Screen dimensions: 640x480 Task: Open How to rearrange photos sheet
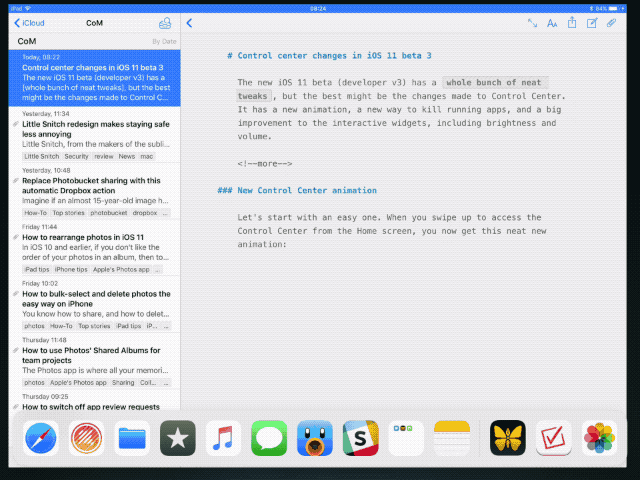point(94,248)
